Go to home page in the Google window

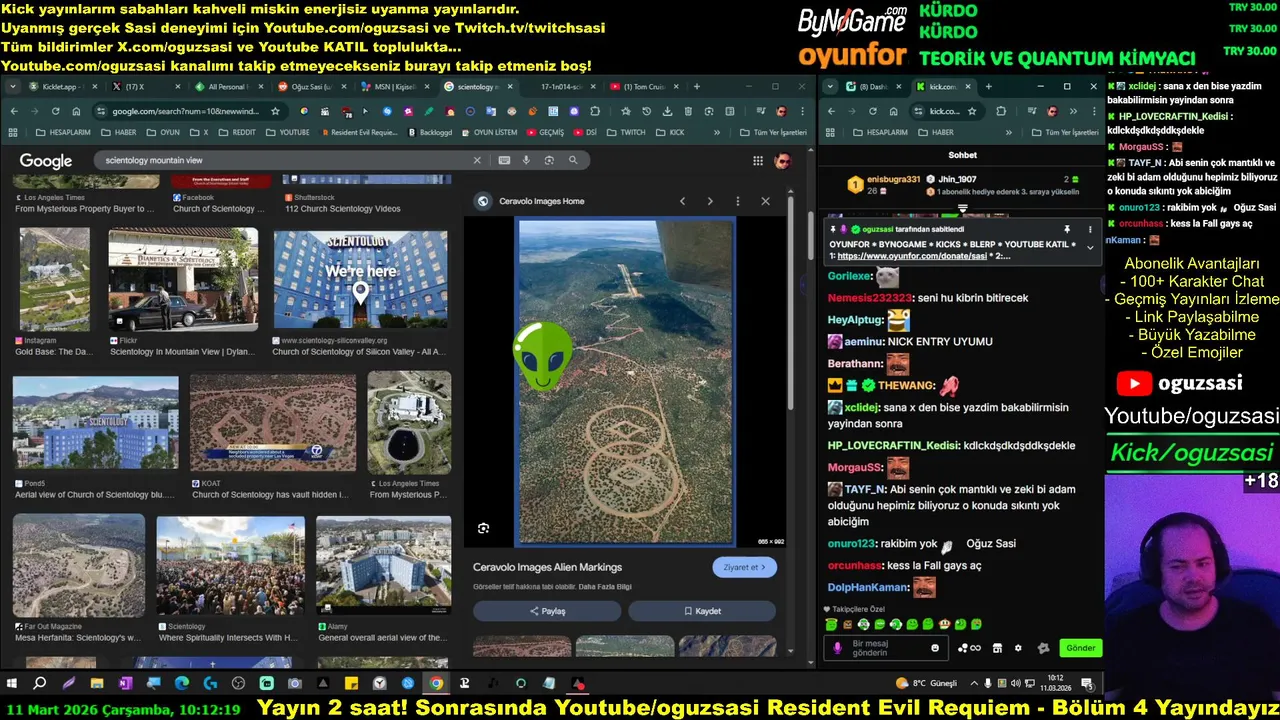[x=77, y=111]
